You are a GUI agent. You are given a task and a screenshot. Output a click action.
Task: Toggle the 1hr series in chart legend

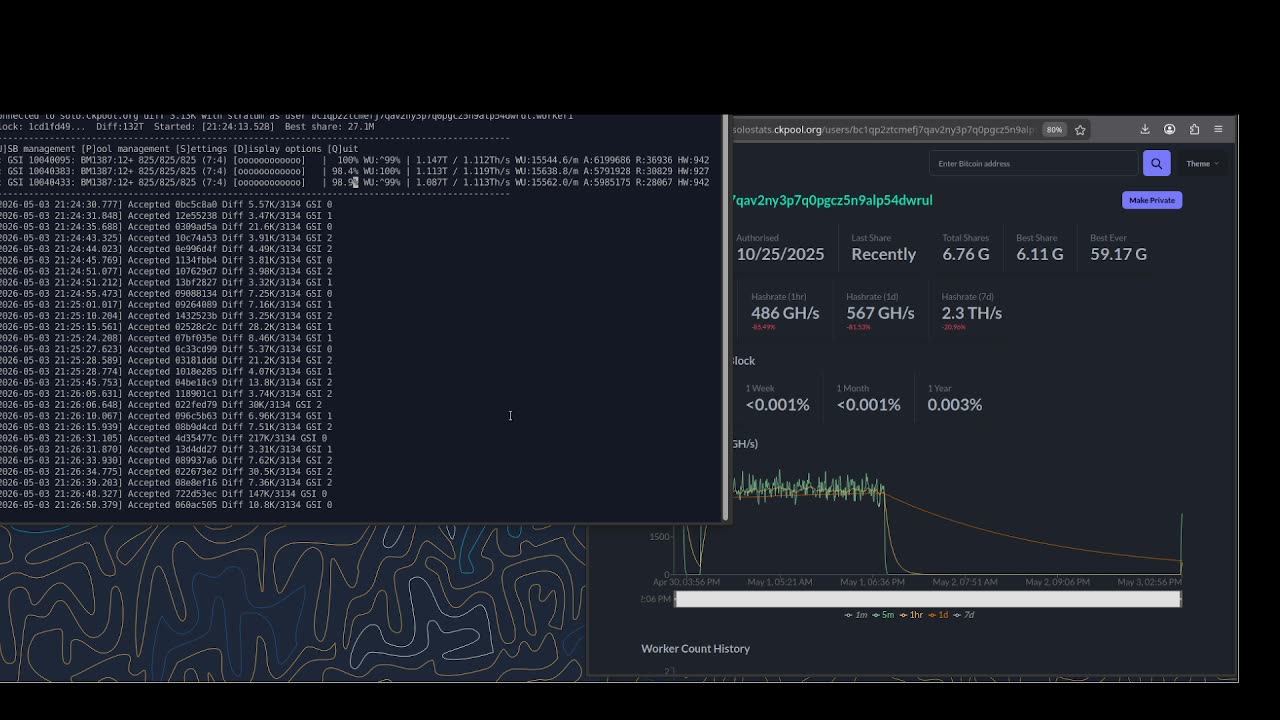click(x=911, y=615)
